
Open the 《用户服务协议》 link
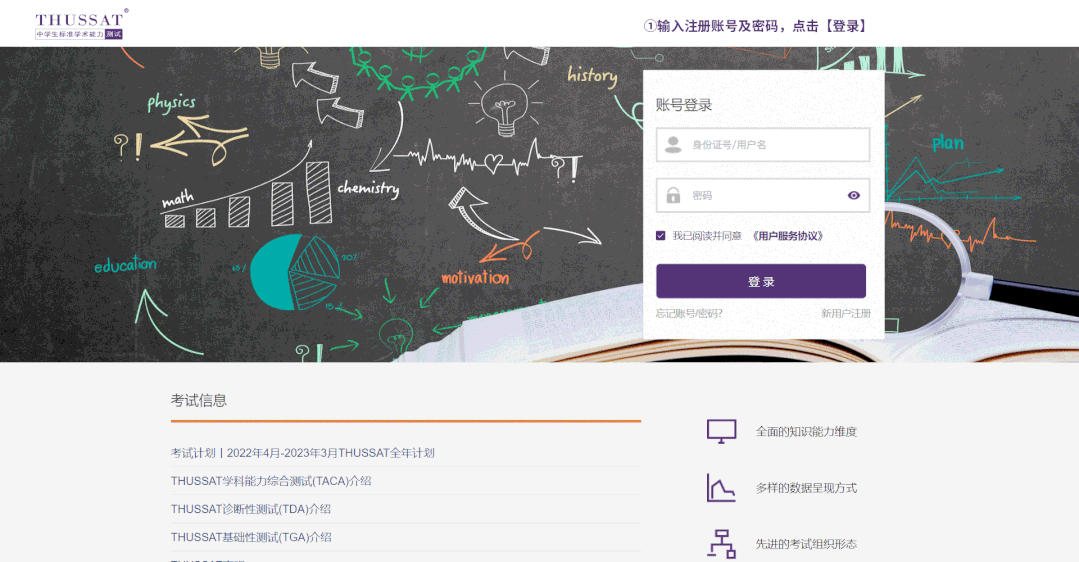(787, 236)
